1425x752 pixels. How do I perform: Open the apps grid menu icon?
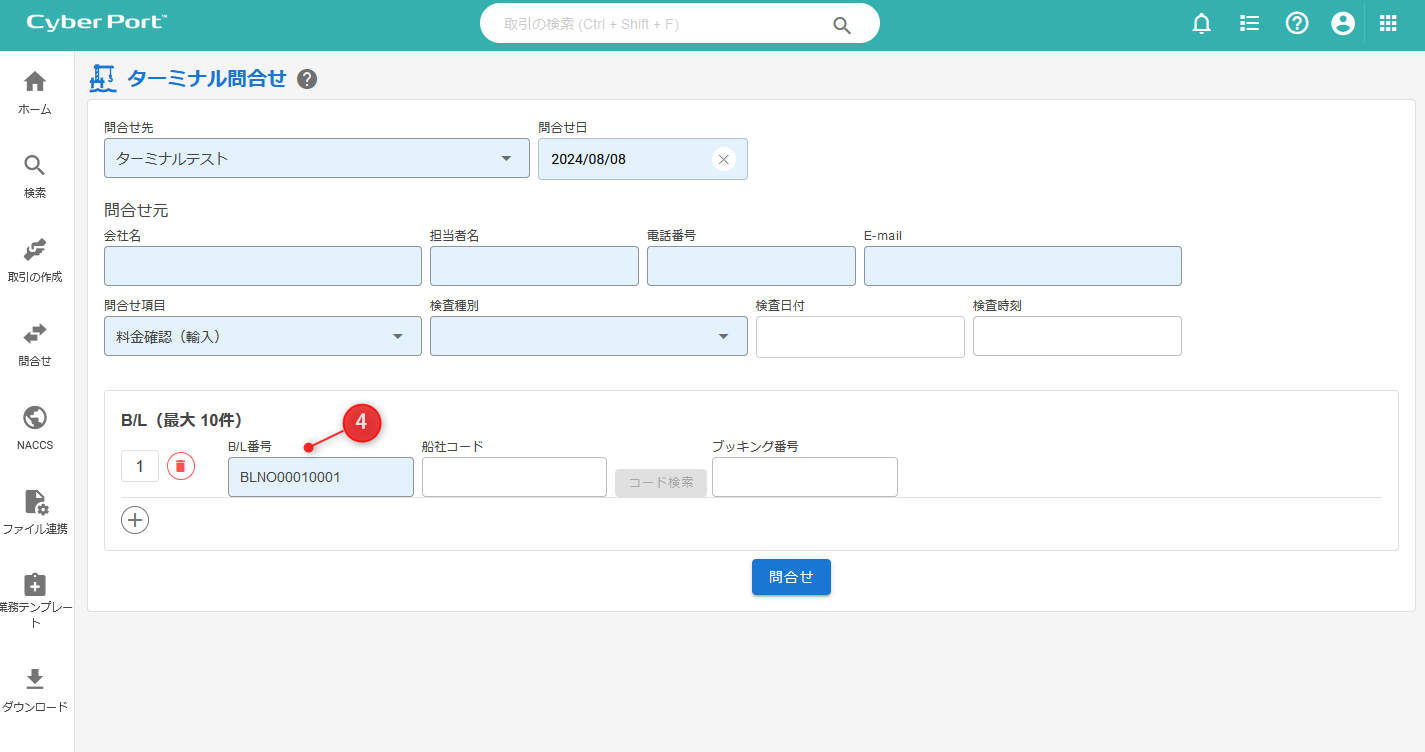1388,24
